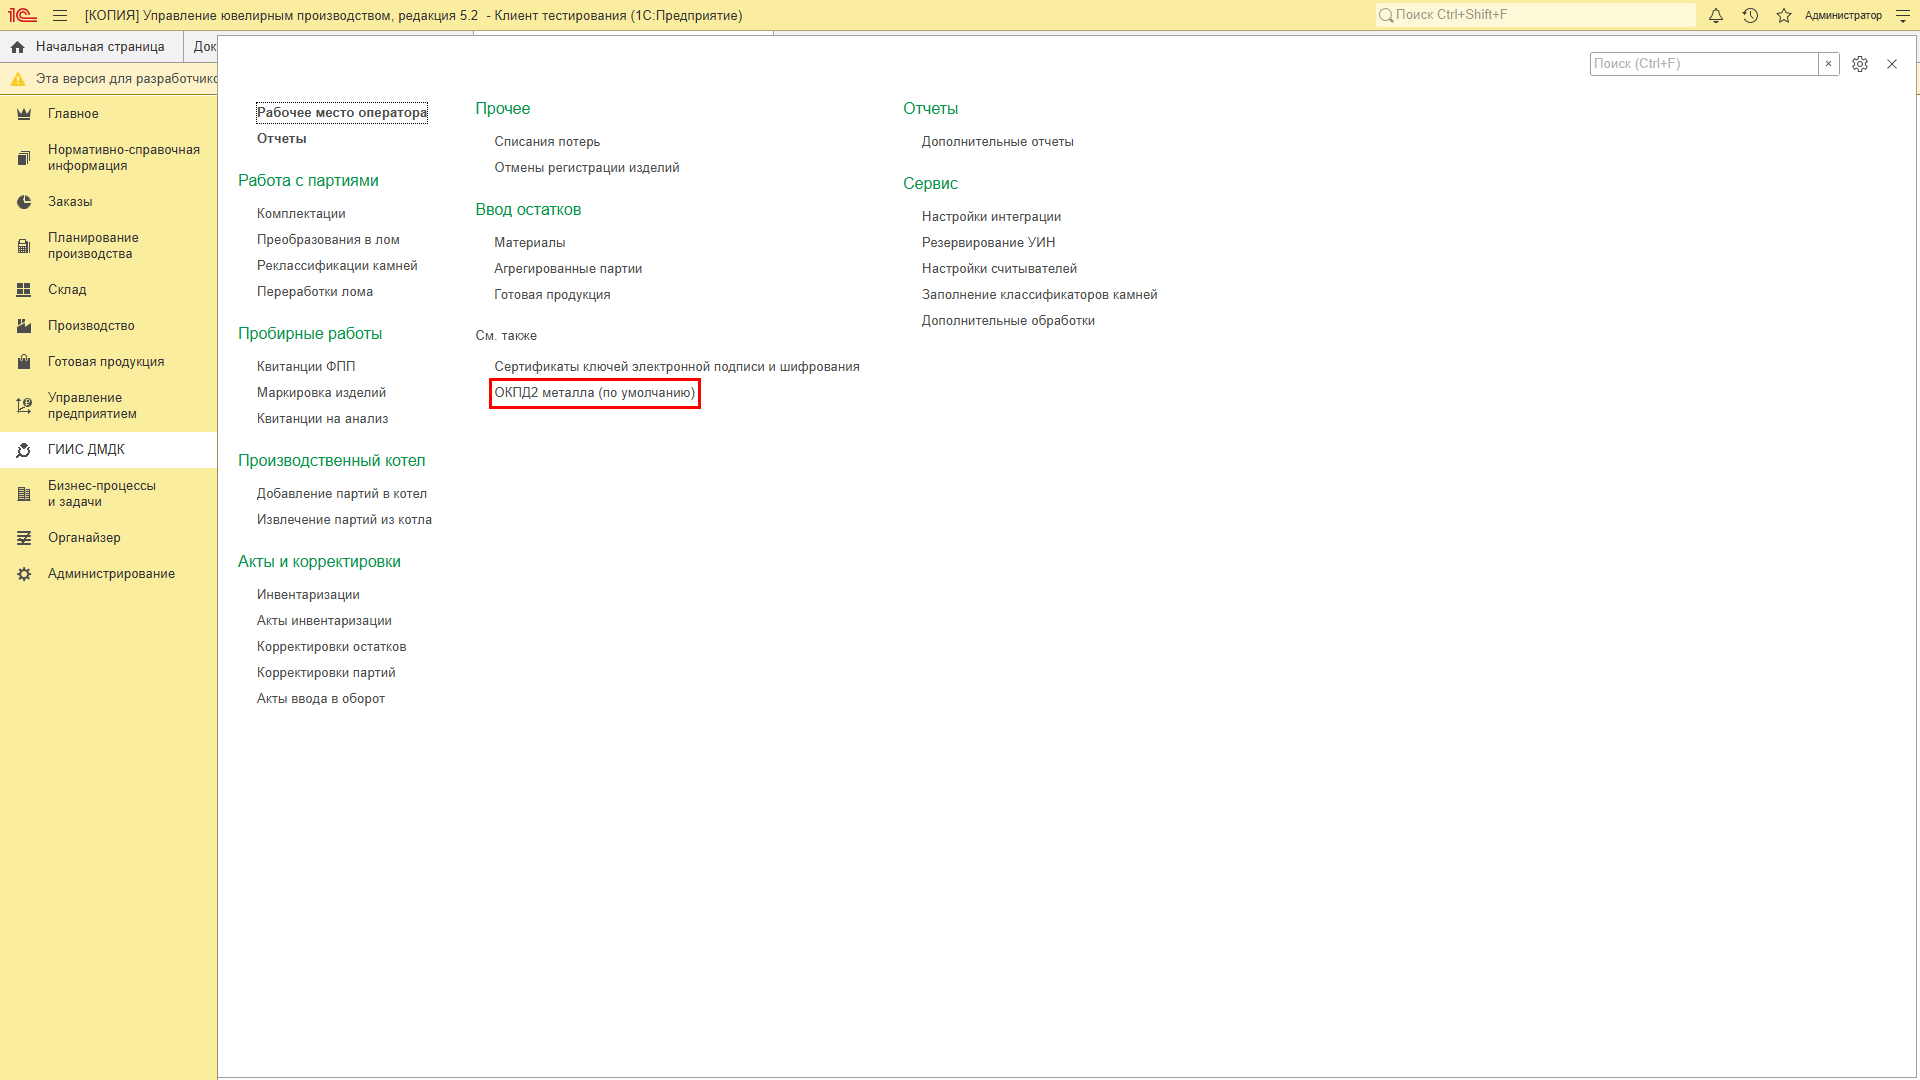Open the Склад section

point(109,290)
